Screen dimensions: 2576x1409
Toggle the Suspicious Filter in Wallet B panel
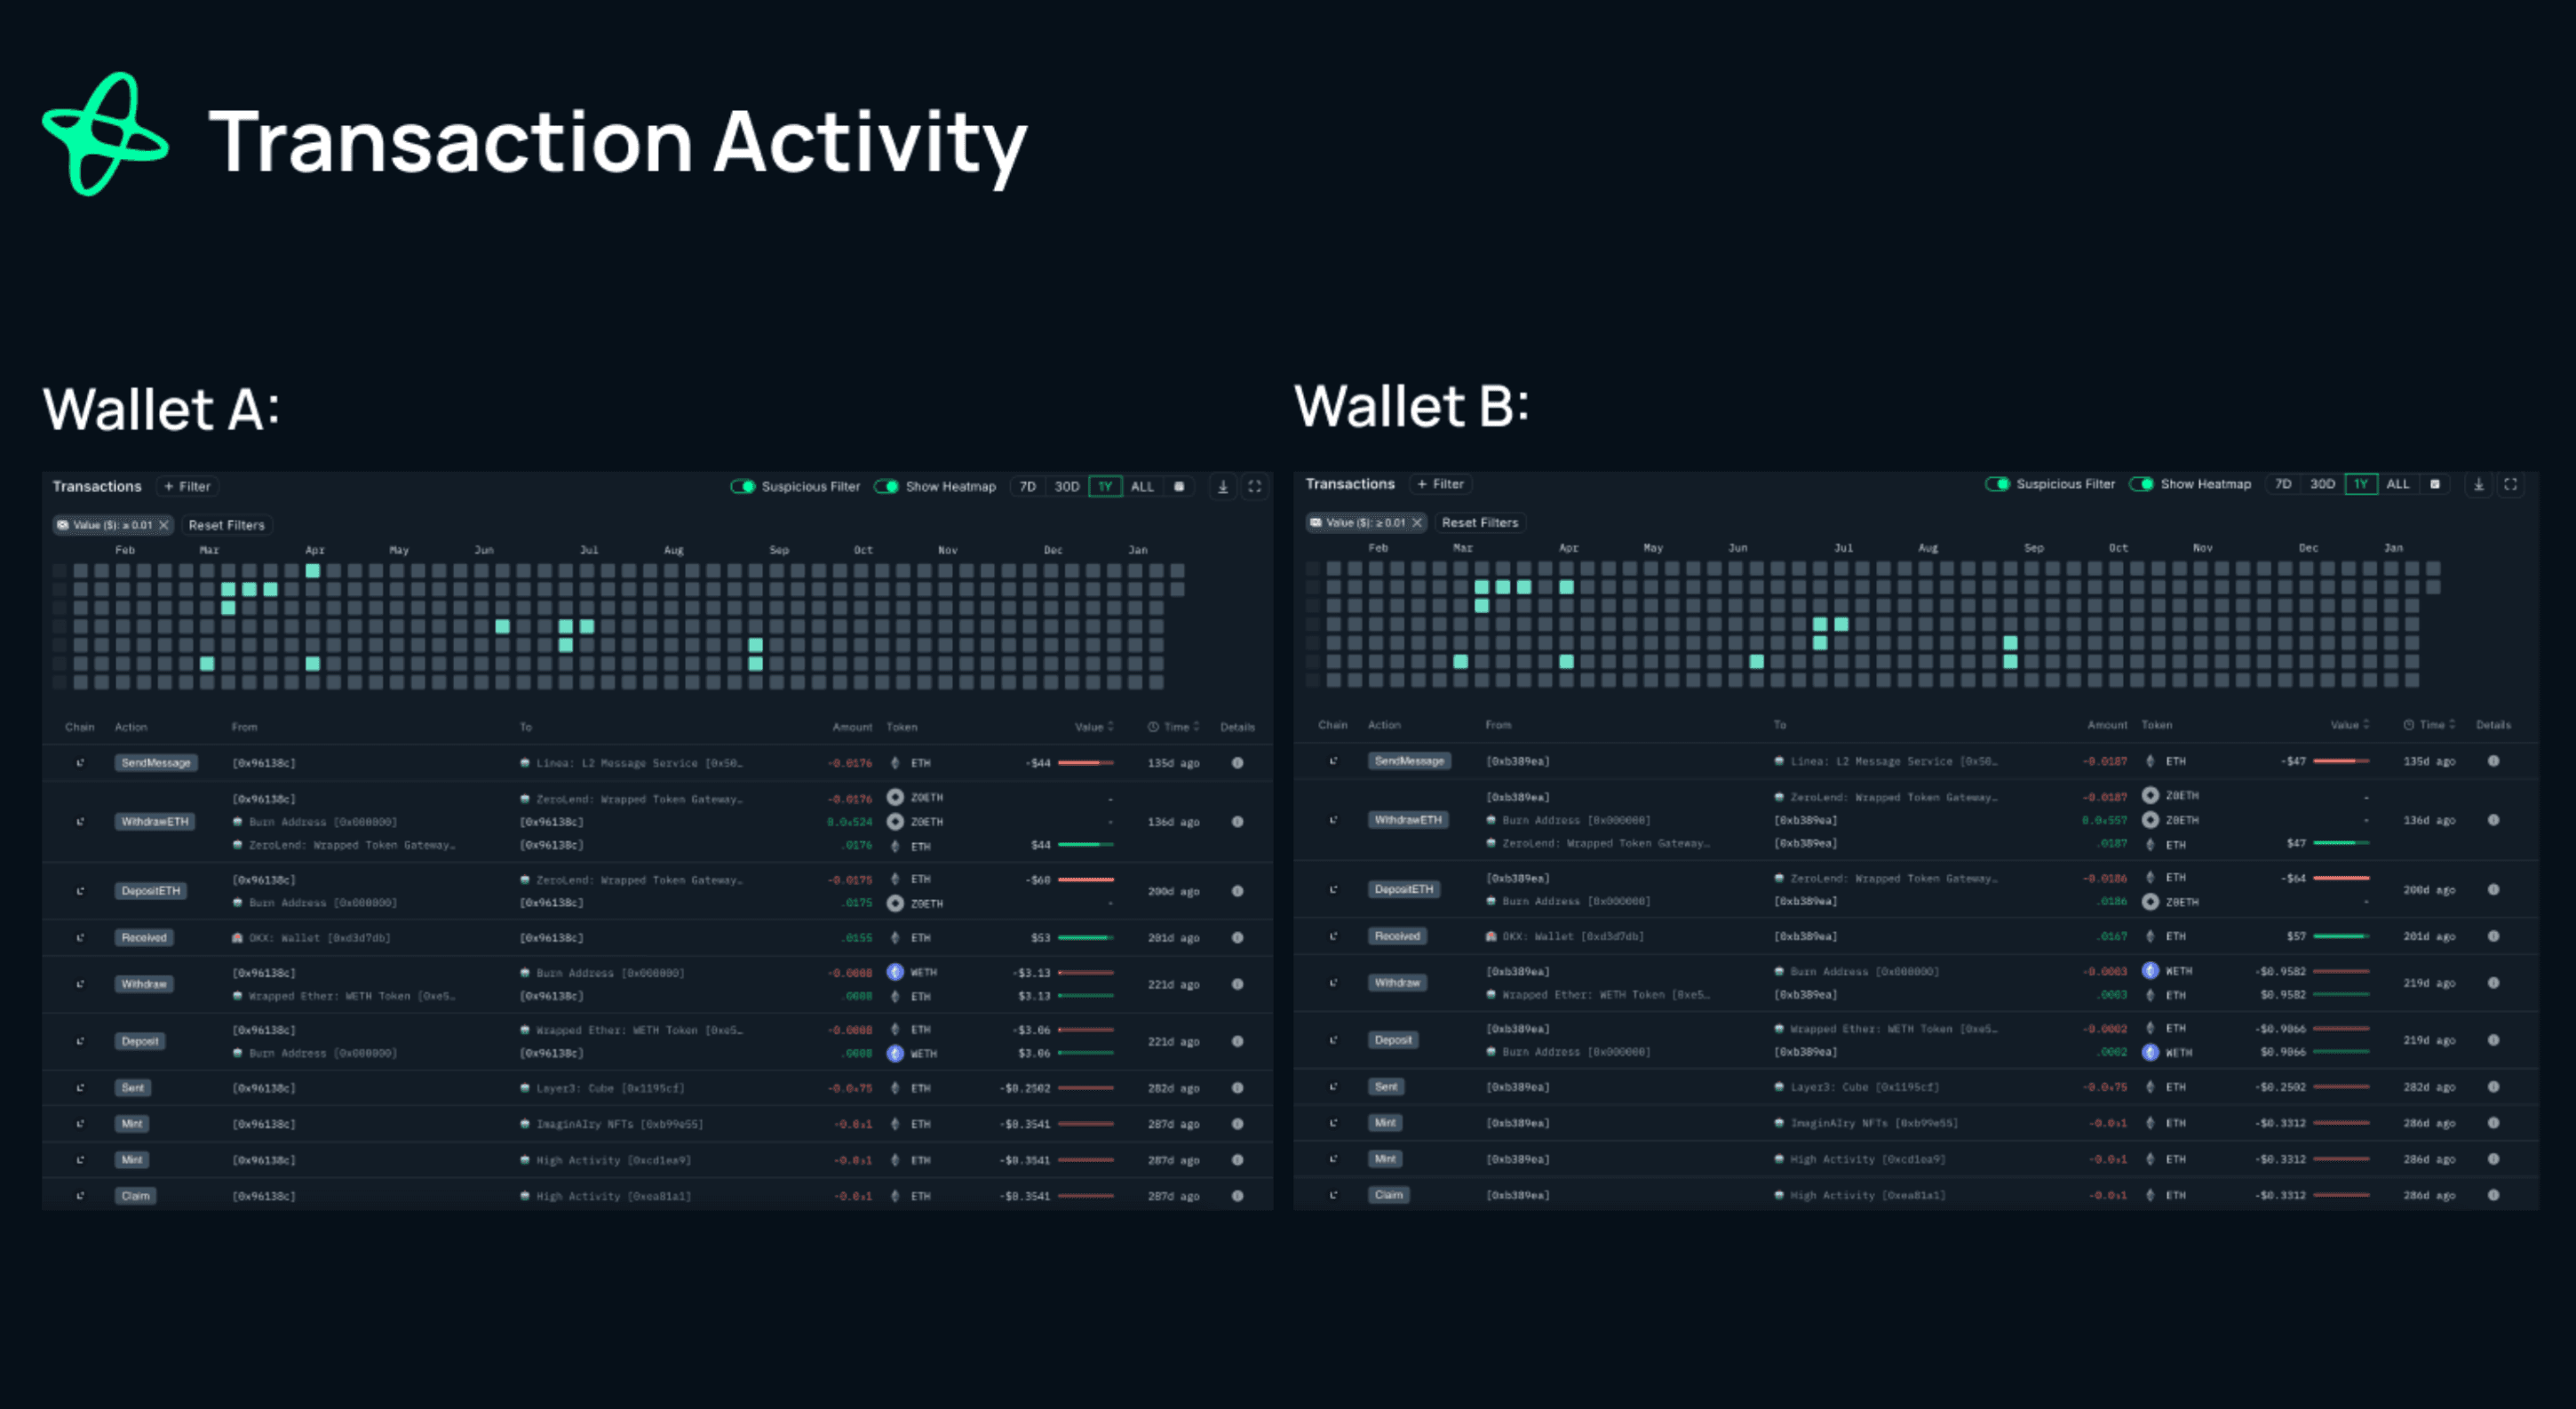tap(1996, 484)
